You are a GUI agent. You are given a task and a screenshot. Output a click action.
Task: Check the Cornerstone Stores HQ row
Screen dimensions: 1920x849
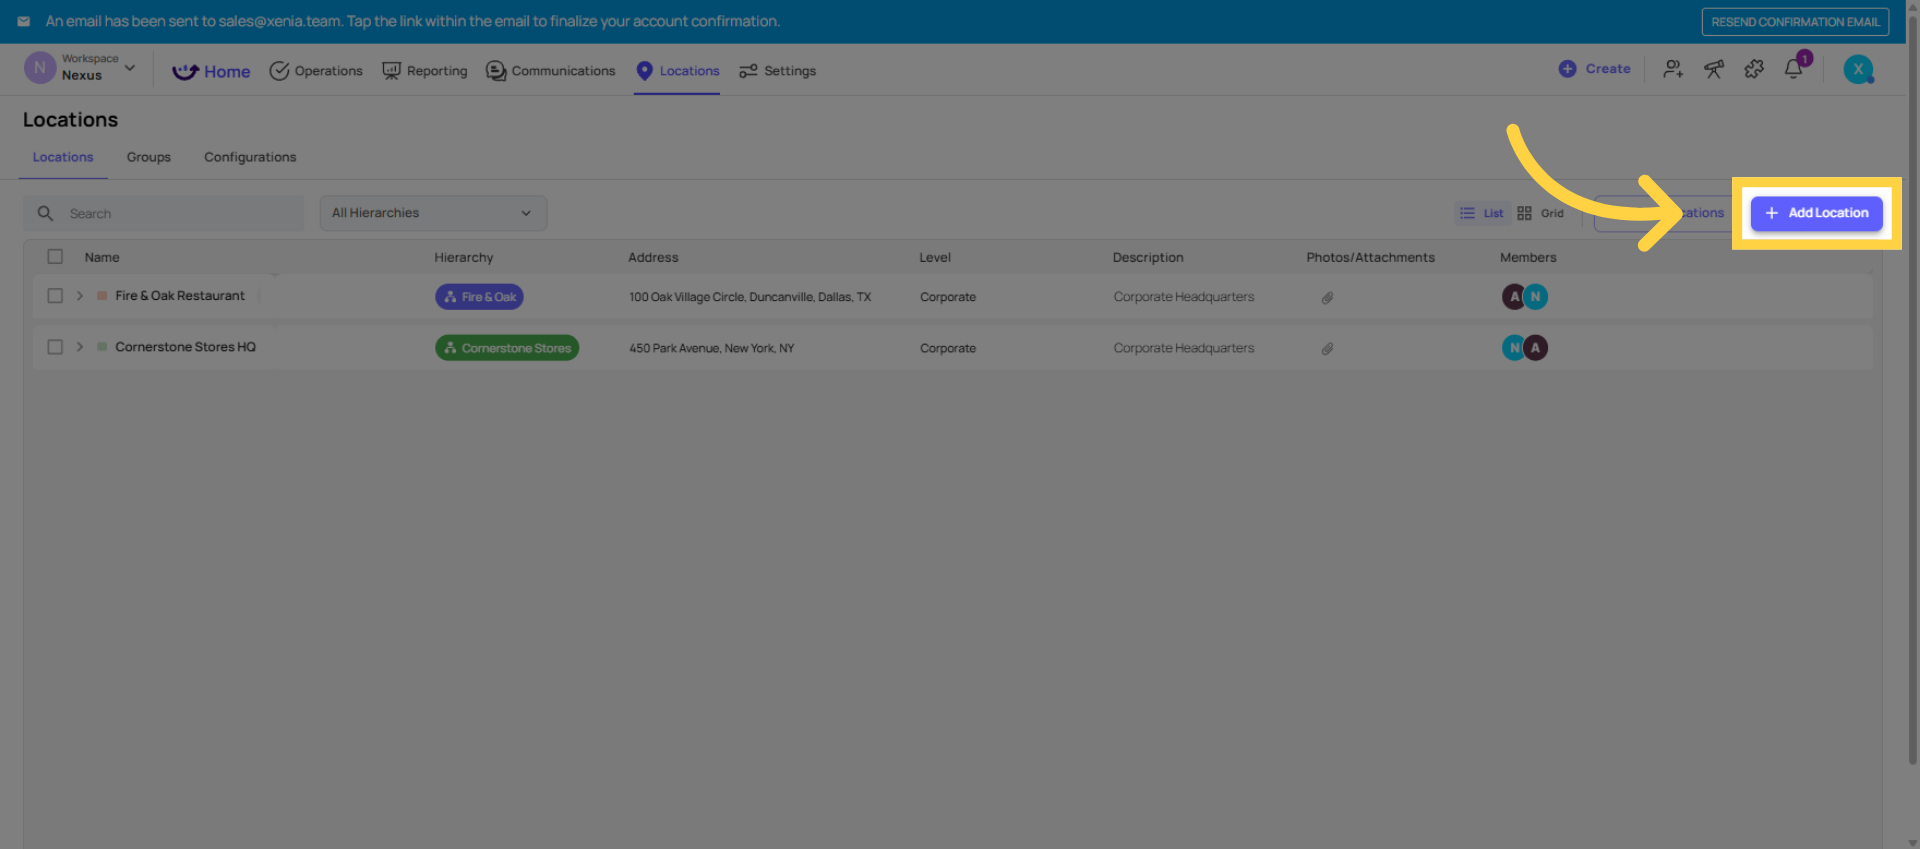[x=55, y=347]
